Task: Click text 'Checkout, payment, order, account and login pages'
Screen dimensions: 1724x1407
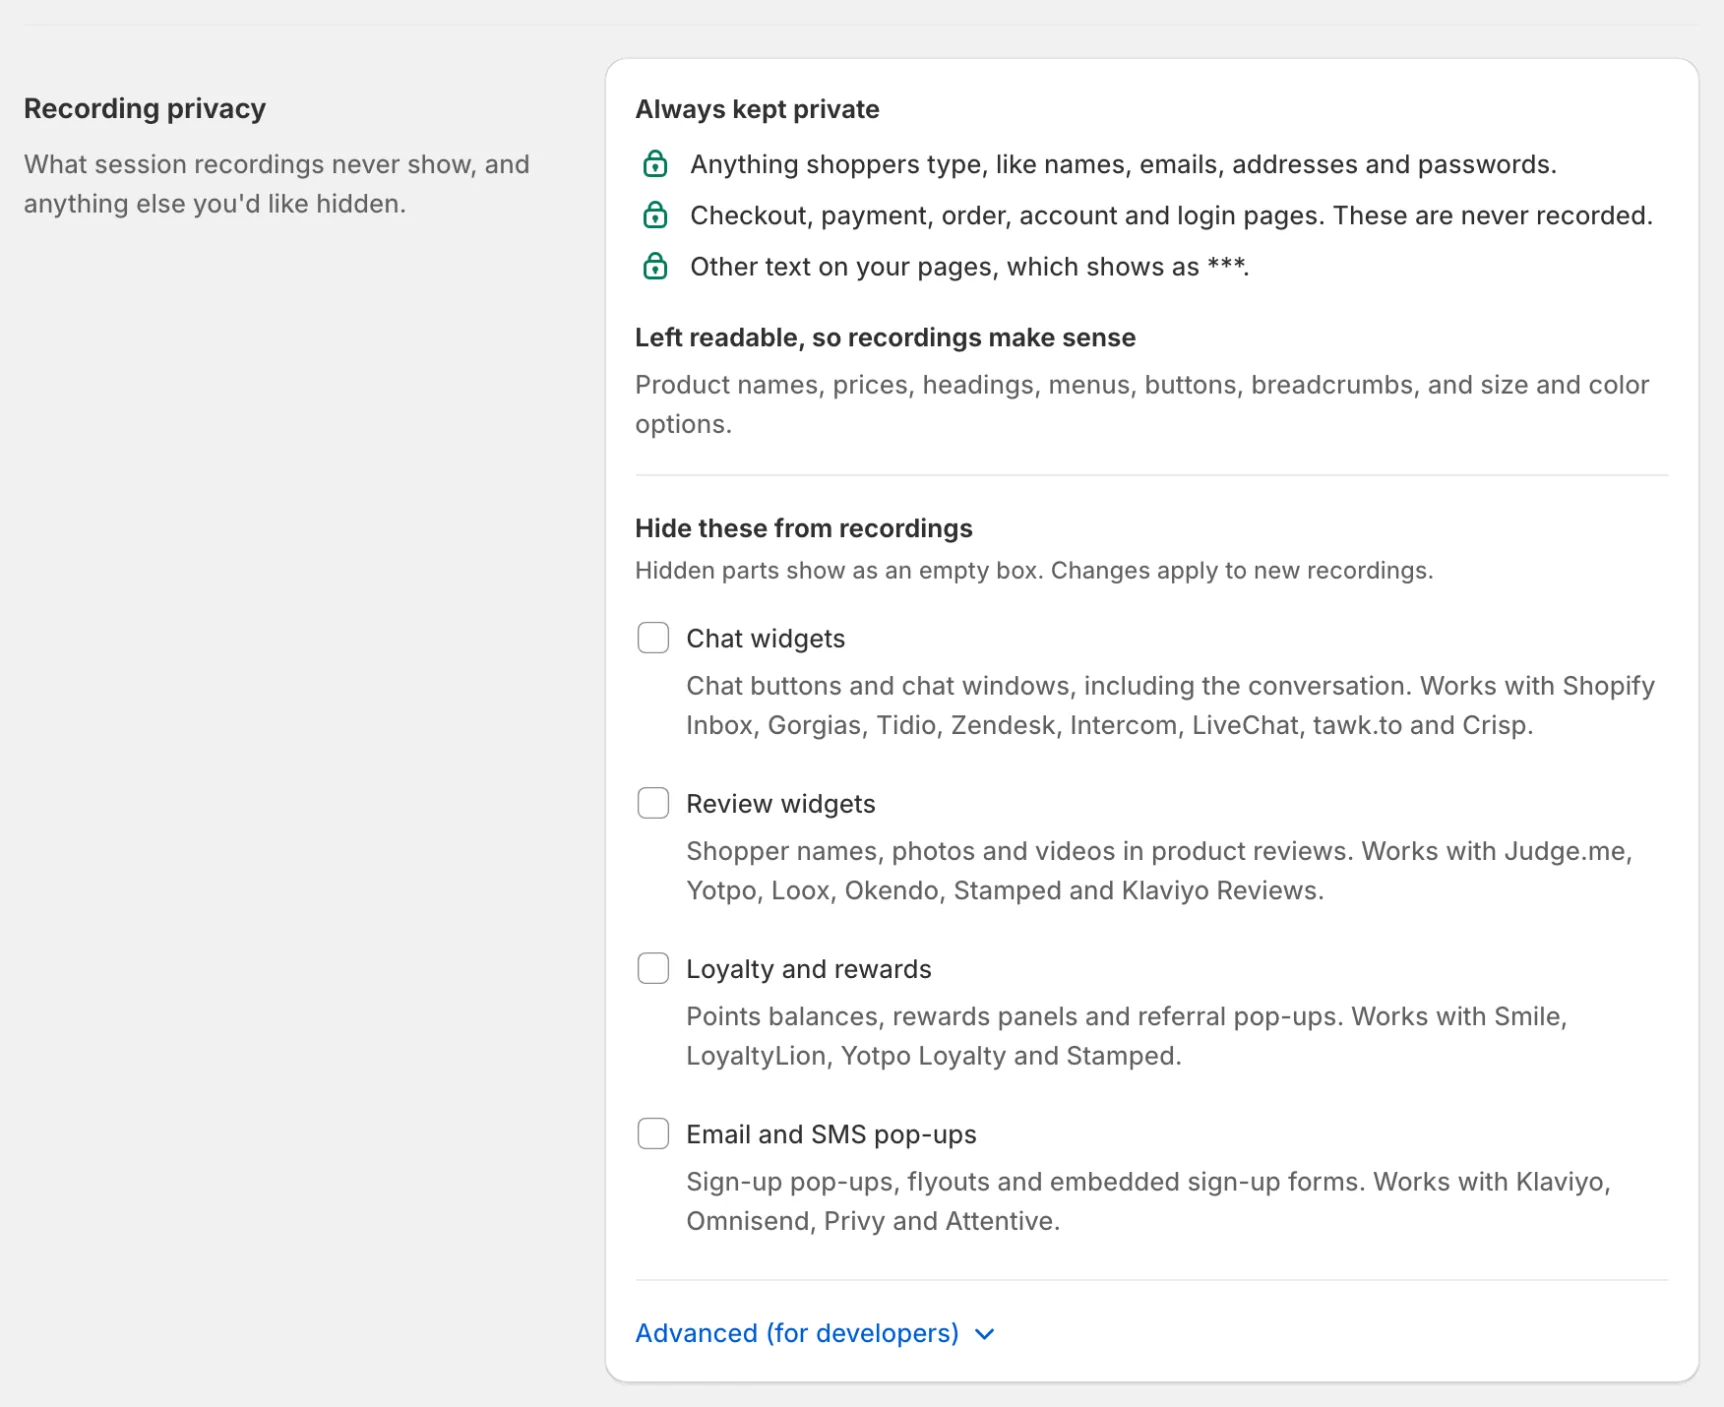Action: [1171, 216]
